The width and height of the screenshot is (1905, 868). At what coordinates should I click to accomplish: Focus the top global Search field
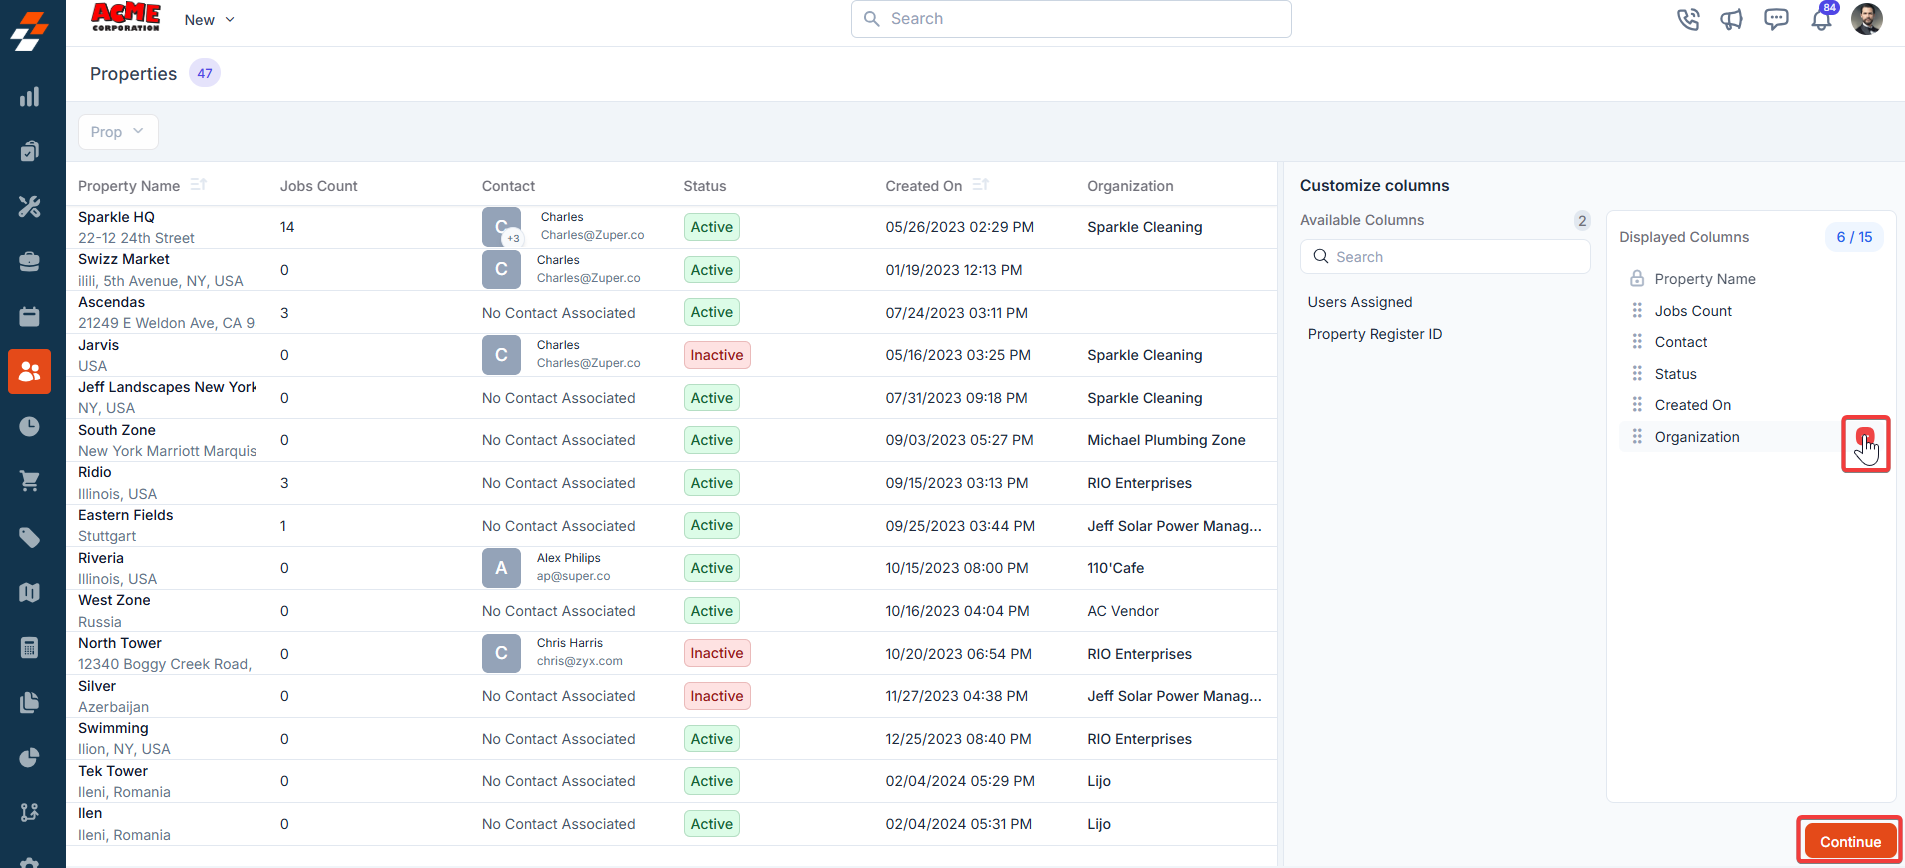[1071, 19]
